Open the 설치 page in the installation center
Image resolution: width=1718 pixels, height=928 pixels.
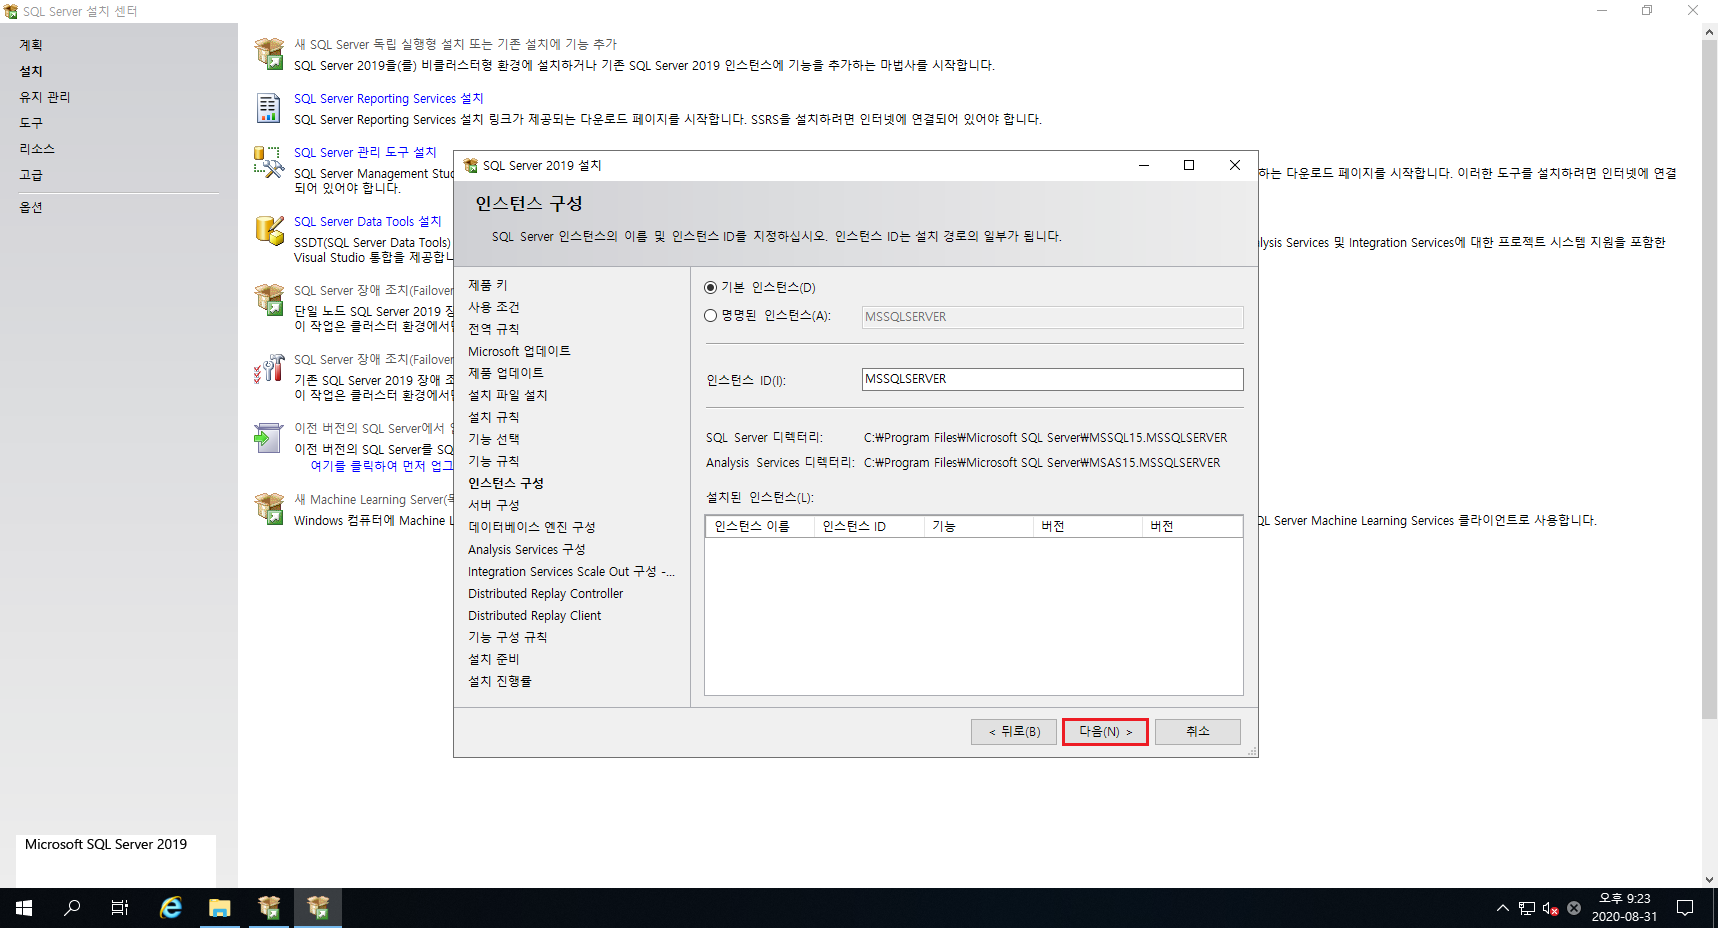31,71
